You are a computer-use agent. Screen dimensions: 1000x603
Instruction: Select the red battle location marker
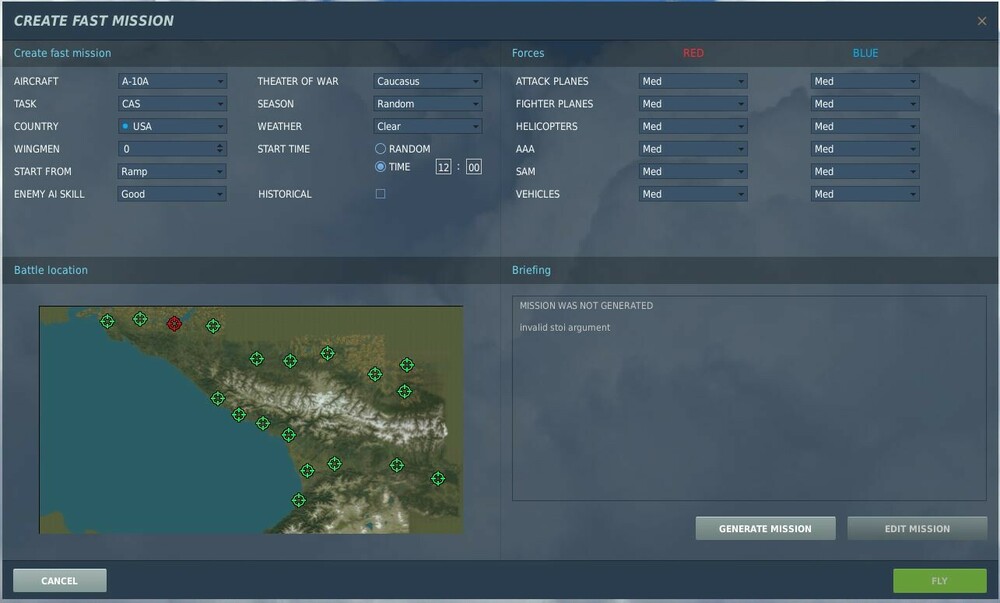[x=174, y=324]
